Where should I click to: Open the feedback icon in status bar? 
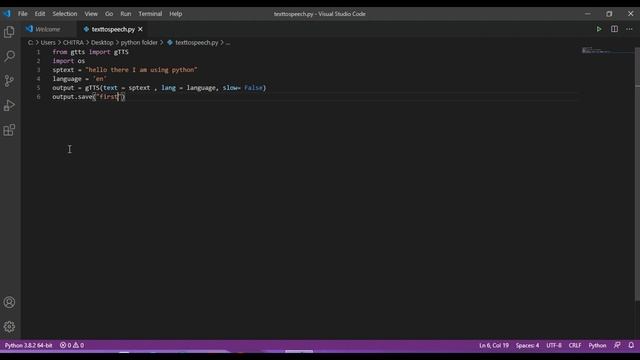tap(617, 345)
